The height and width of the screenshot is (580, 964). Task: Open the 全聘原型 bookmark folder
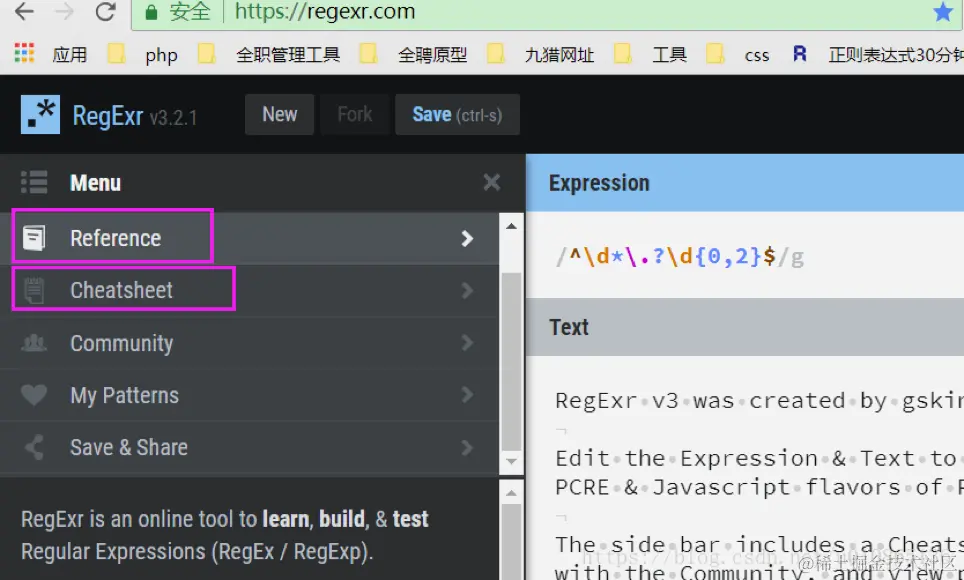tap(413, 54)
